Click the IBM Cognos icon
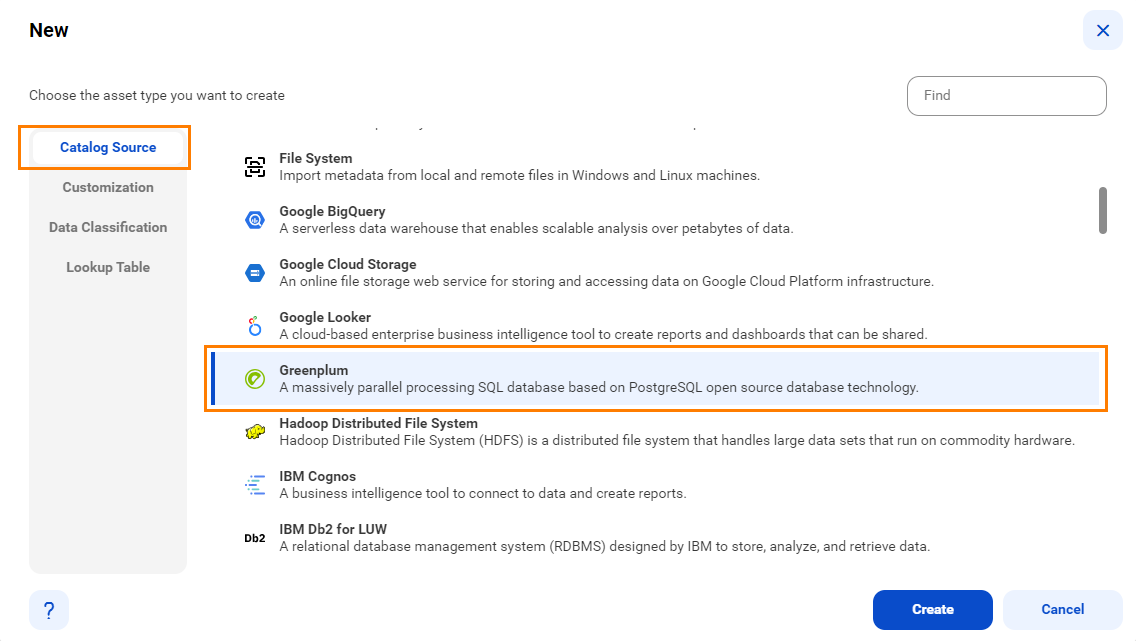1136x641 pixels. [255, 485]
